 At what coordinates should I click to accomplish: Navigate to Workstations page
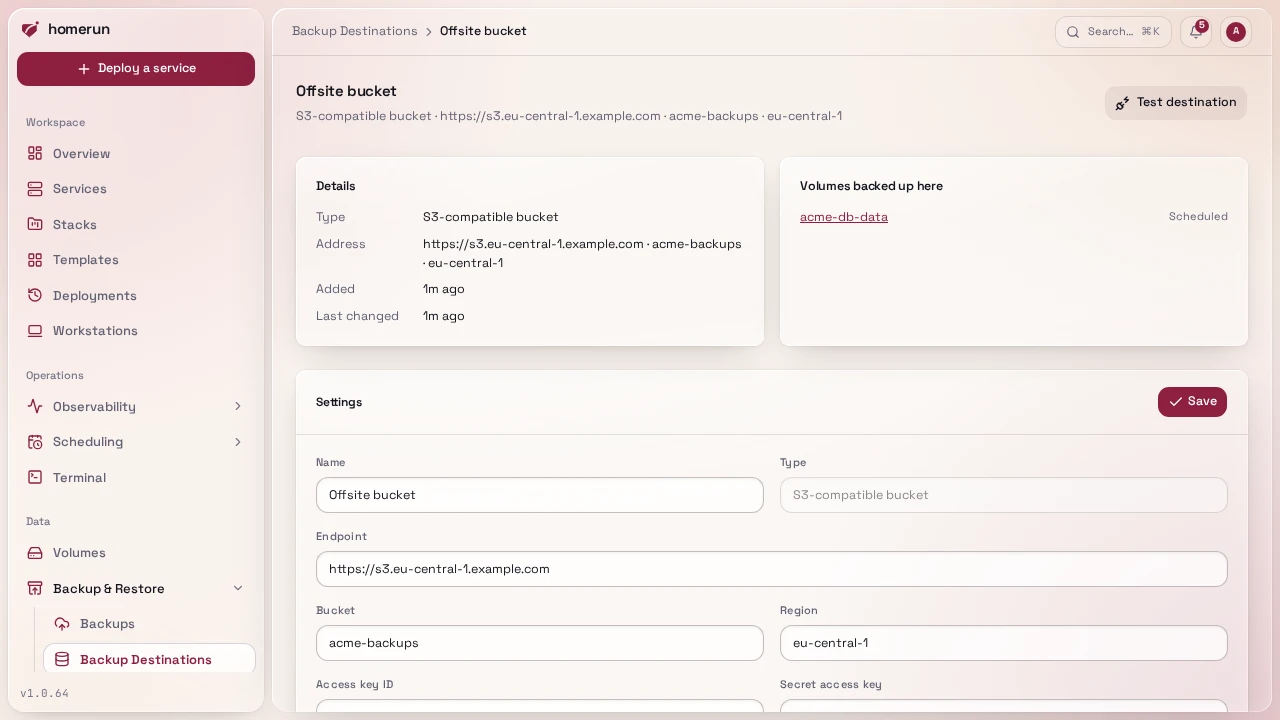coord(136,331)
